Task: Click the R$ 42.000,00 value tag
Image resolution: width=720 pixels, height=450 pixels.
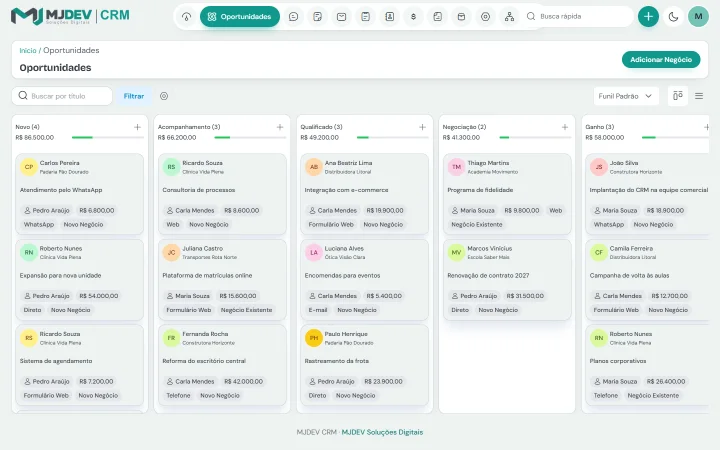Action: point(243,382)
